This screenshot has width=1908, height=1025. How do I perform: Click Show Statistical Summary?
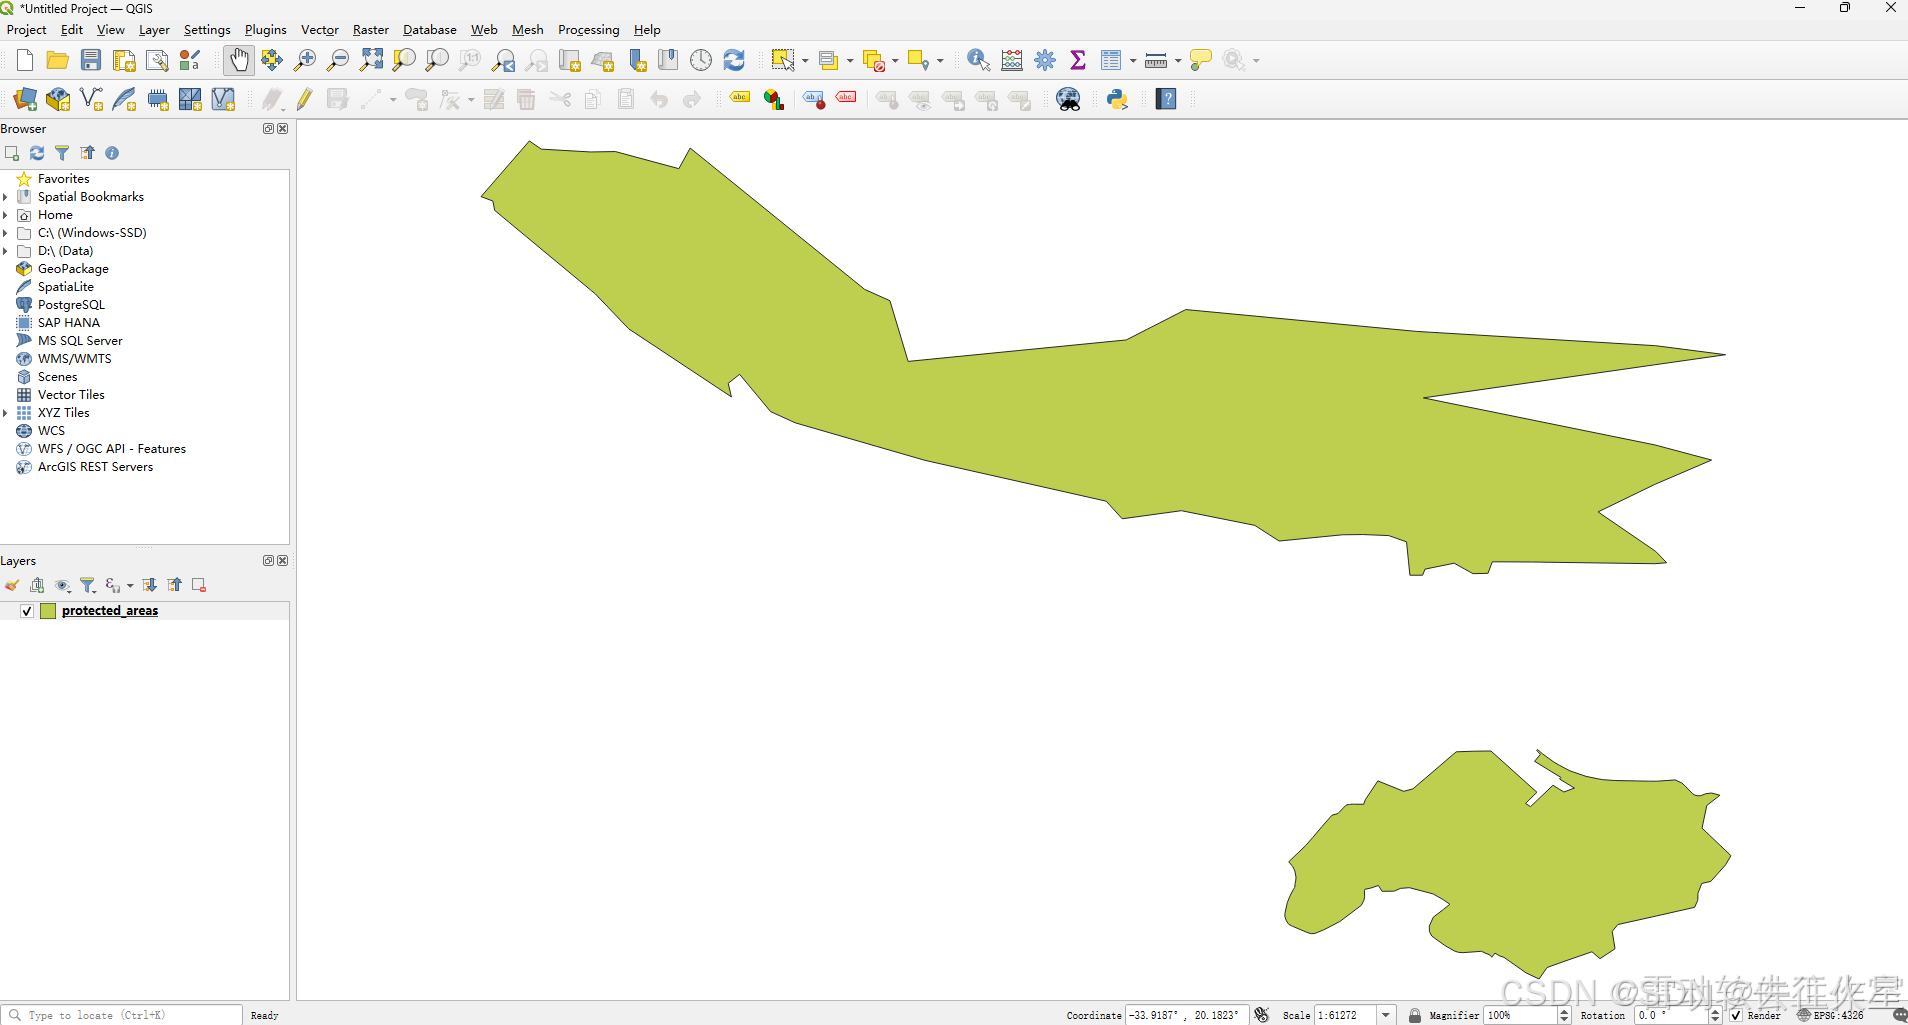pyautogui.click(x=1078, y=60)
